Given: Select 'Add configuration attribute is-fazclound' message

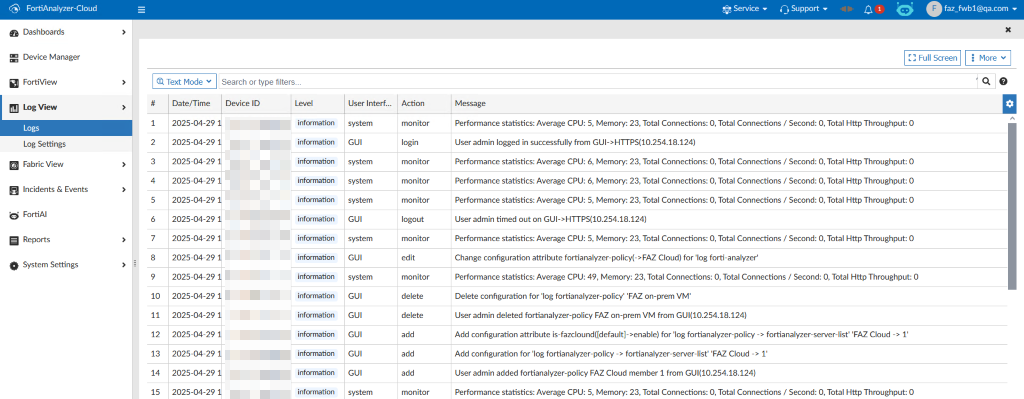Looking at the screenshot, I should click(x=682, y=334).
